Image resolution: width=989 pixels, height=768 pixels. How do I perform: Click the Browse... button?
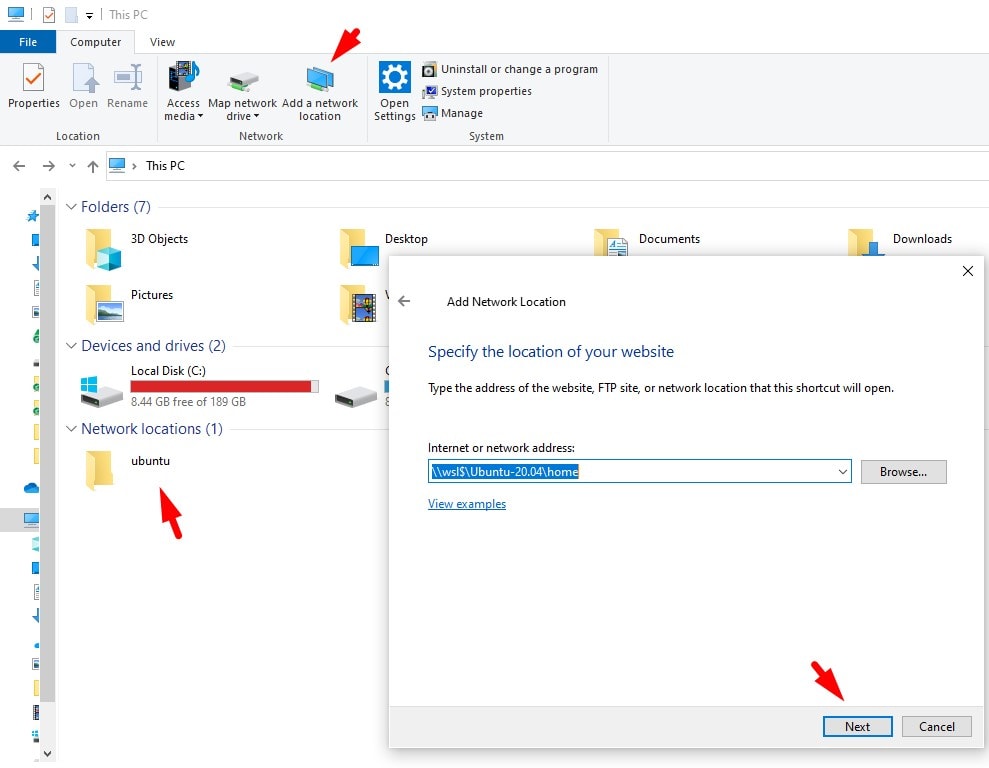(x=903, y=472)
